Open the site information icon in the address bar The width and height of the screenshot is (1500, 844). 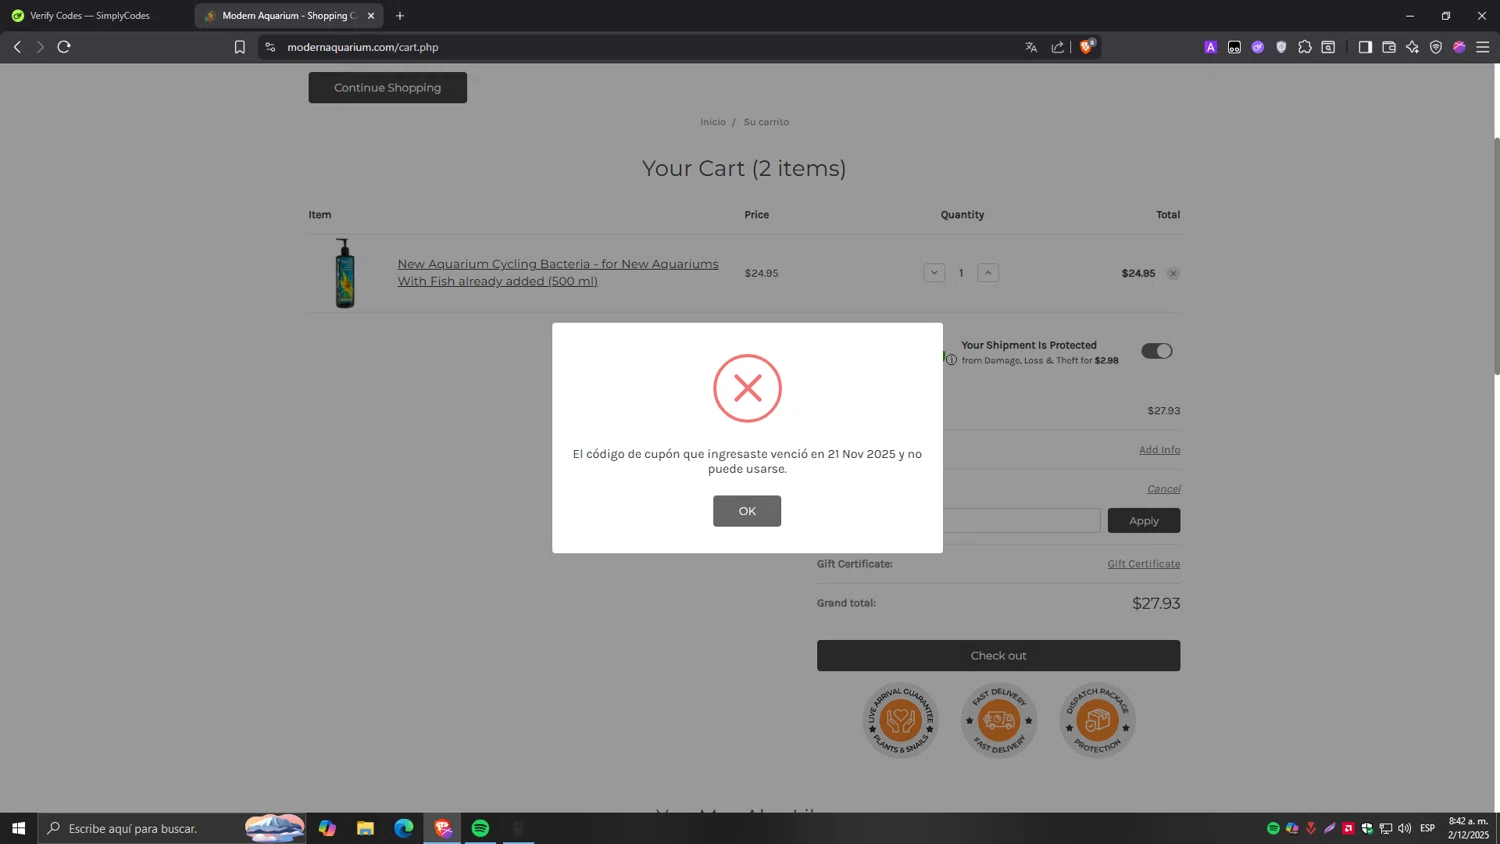[x=270, y=47]
